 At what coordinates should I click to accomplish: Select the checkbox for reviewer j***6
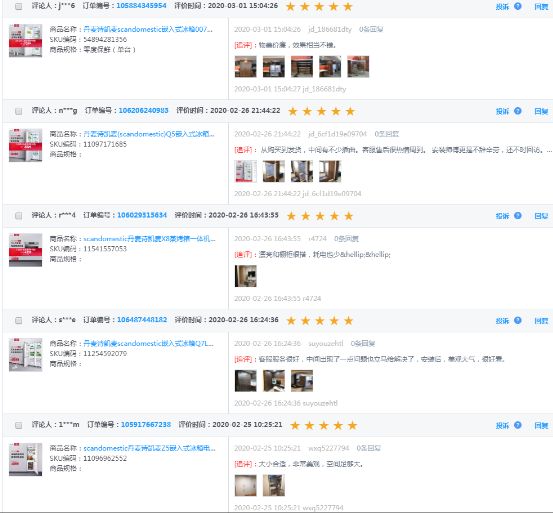19,6
